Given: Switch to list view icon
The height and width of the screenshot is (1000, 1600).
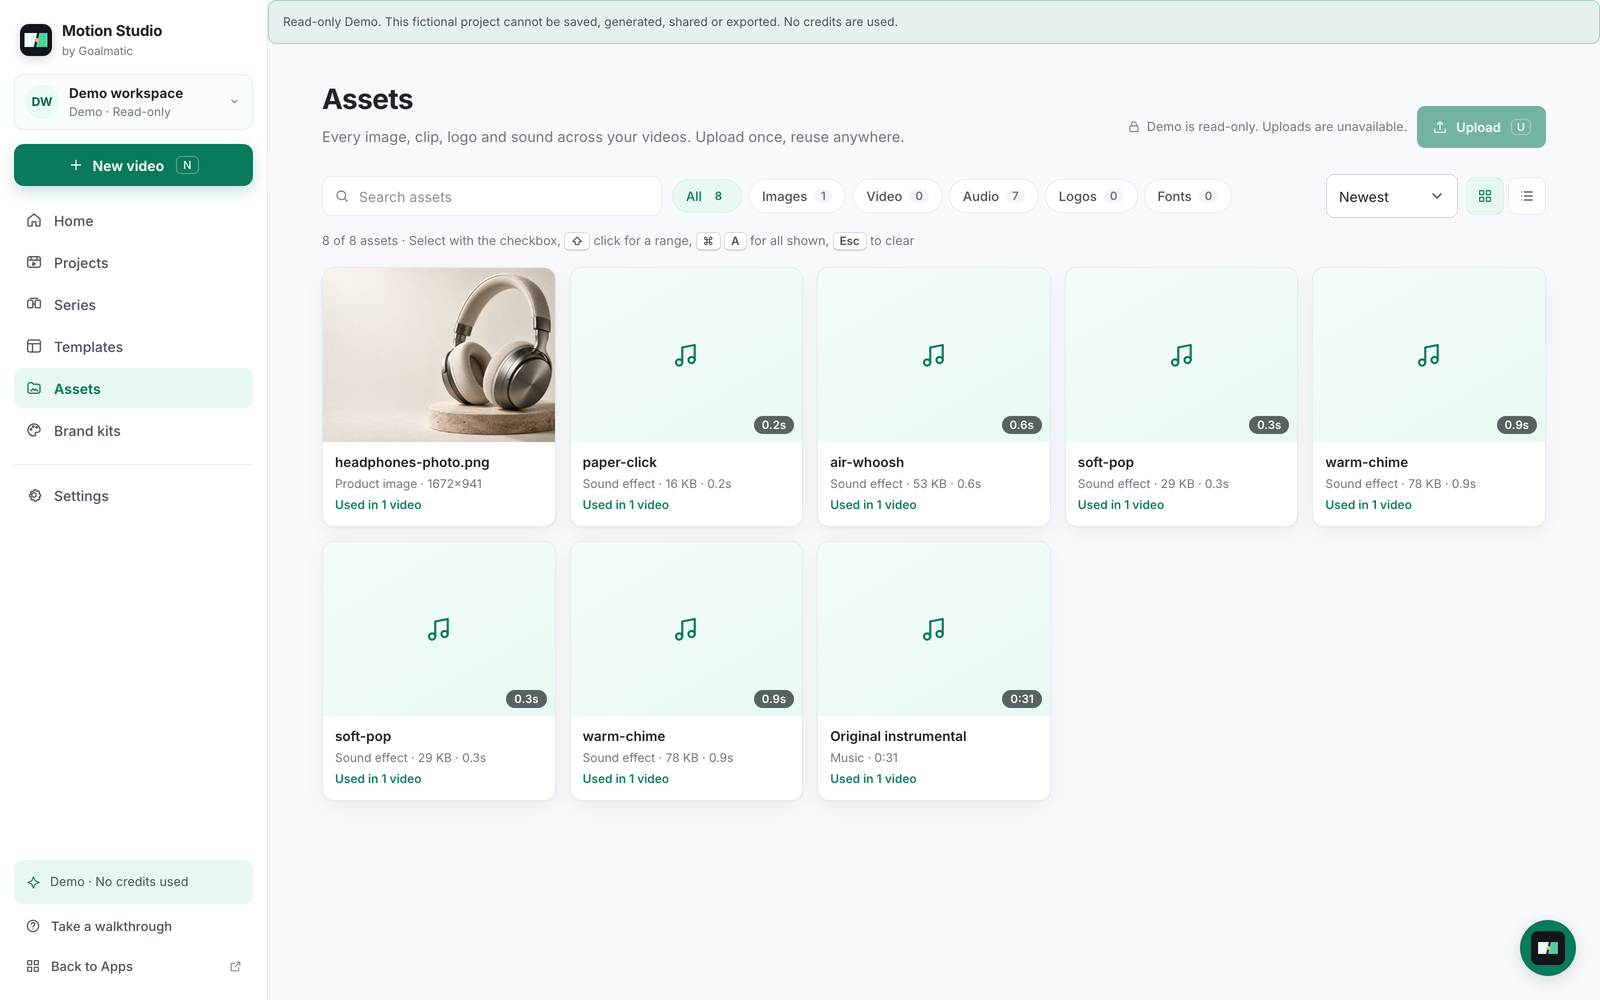Looking at the screenshot, I should click(1527, 196).
